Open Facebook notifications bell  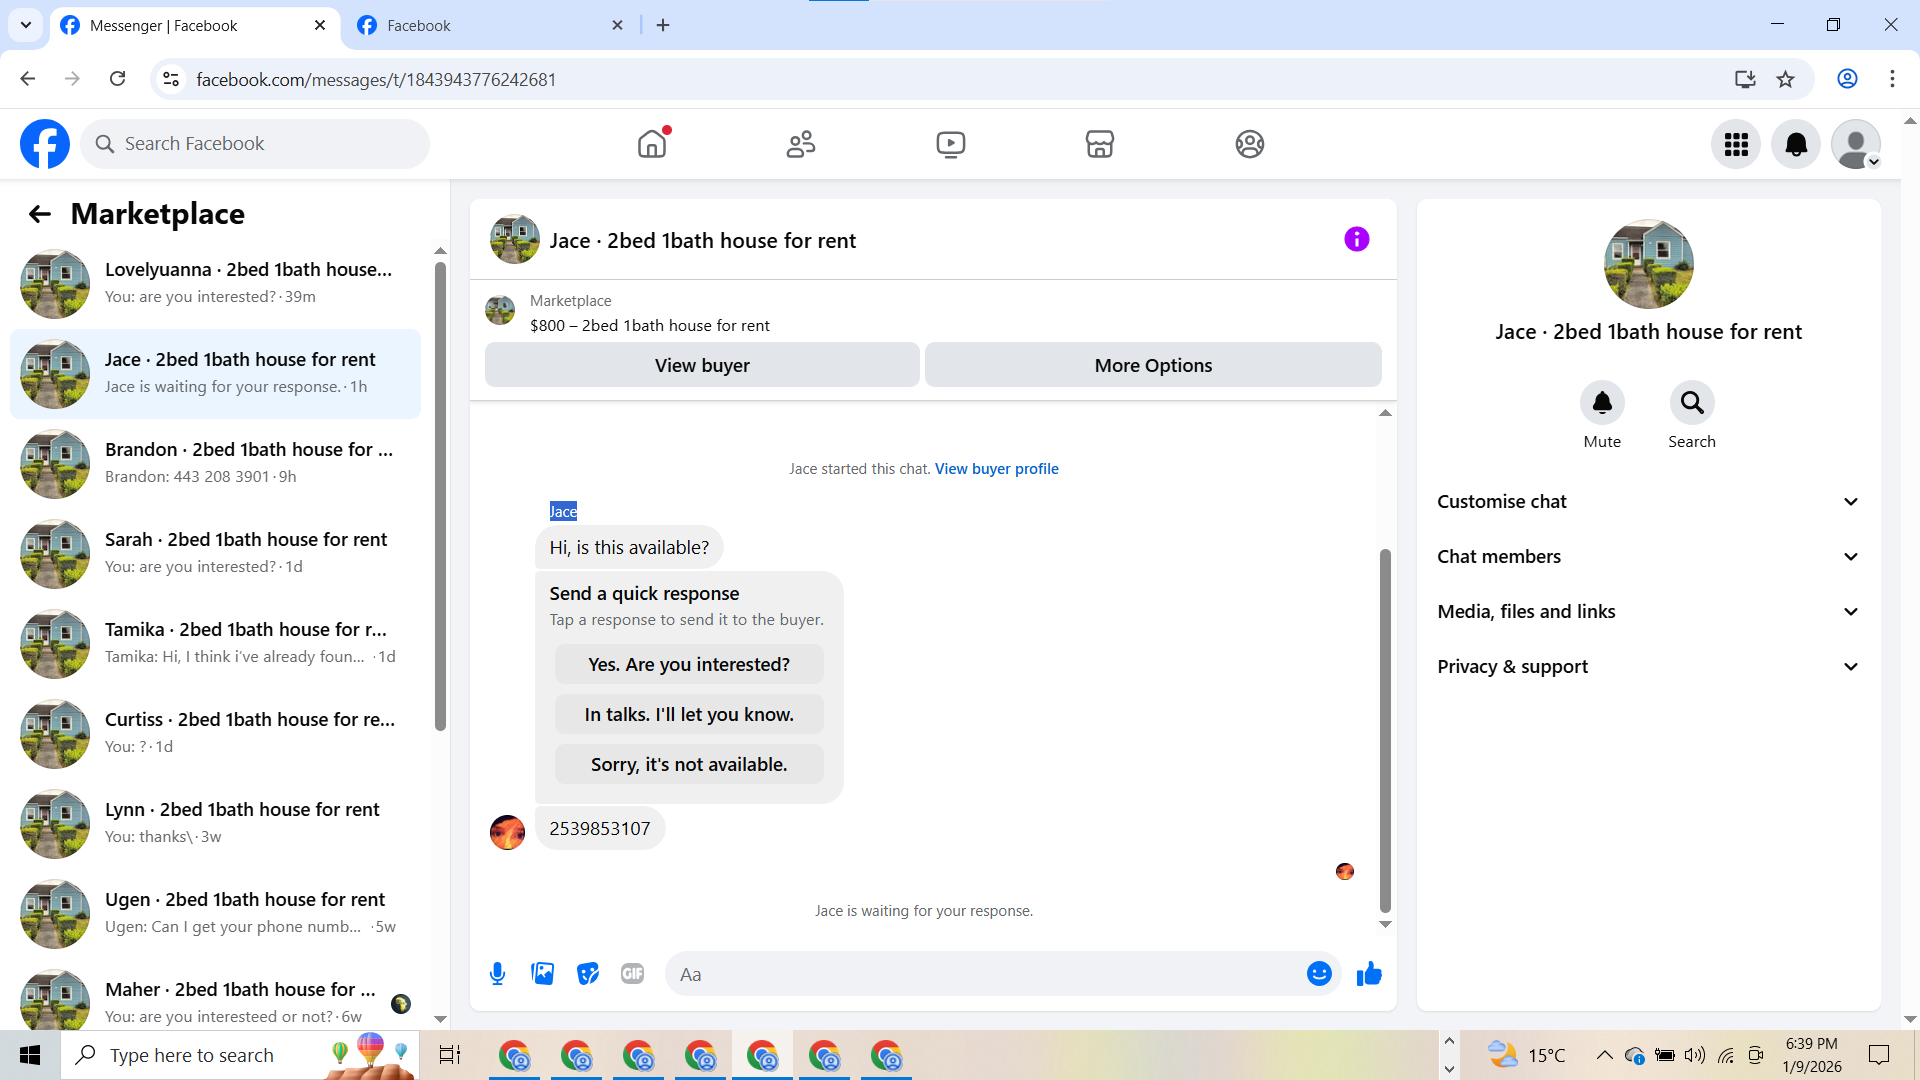point(1796,144)
